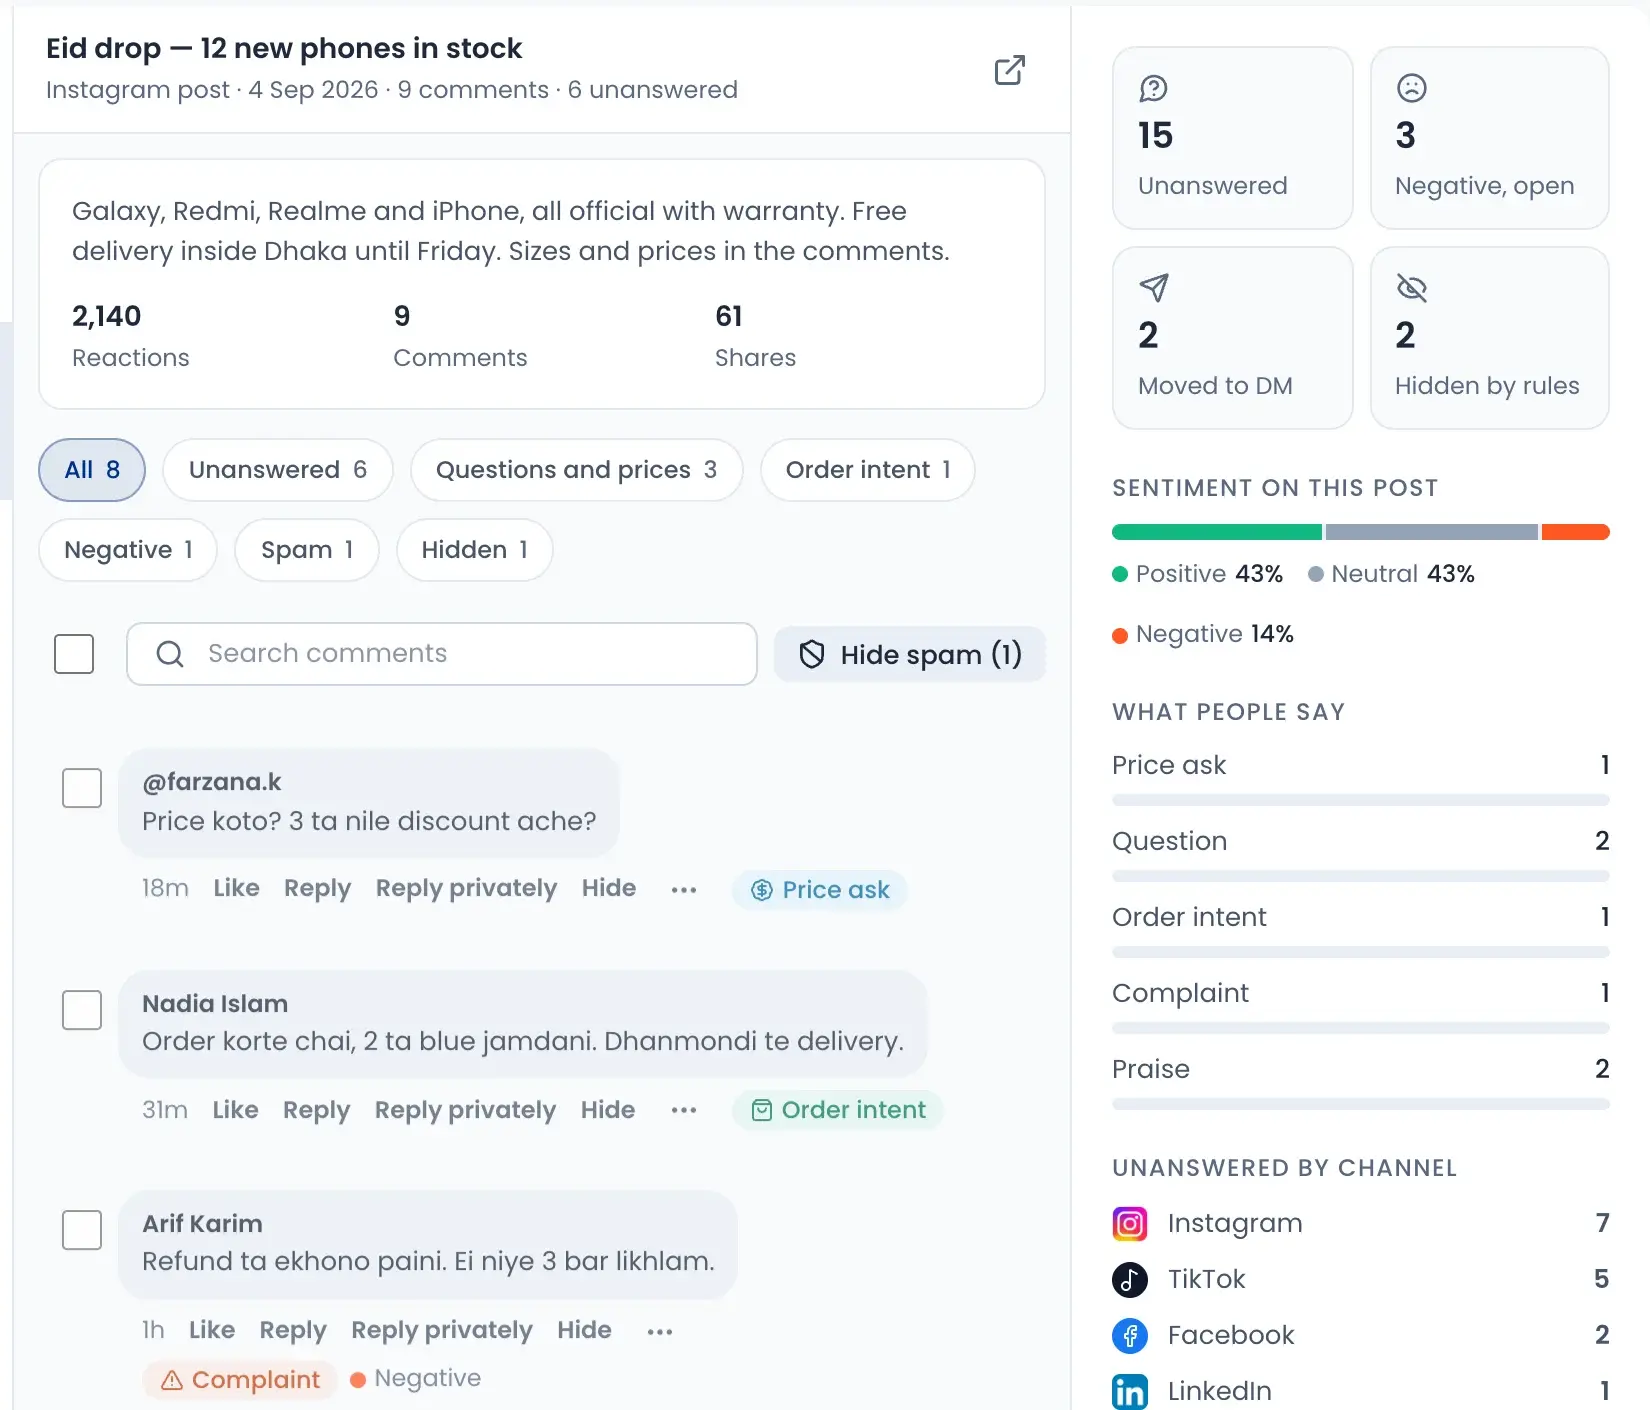Click the Complaint tag on Arif Karim comment

(240, 1380)
